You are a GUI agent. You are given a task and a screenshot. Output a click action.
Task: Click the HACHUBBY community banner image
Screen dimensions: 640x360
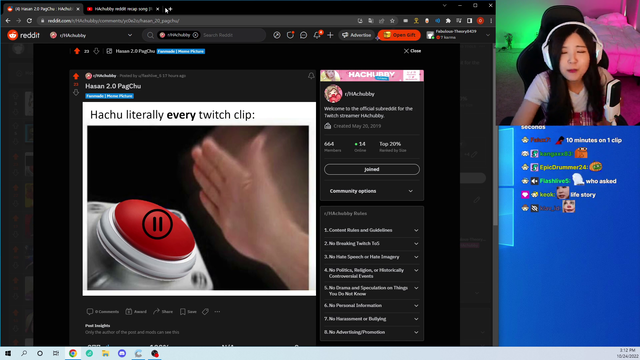(372, 76)
